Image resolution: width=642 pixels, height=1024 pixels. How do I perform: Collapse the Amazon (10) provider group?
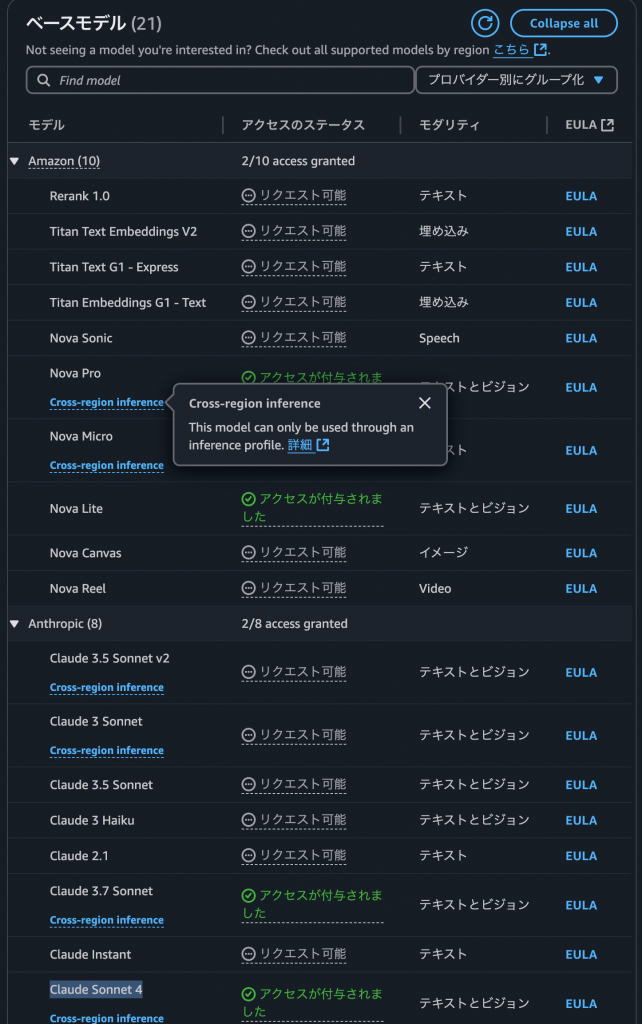point(14,161)
